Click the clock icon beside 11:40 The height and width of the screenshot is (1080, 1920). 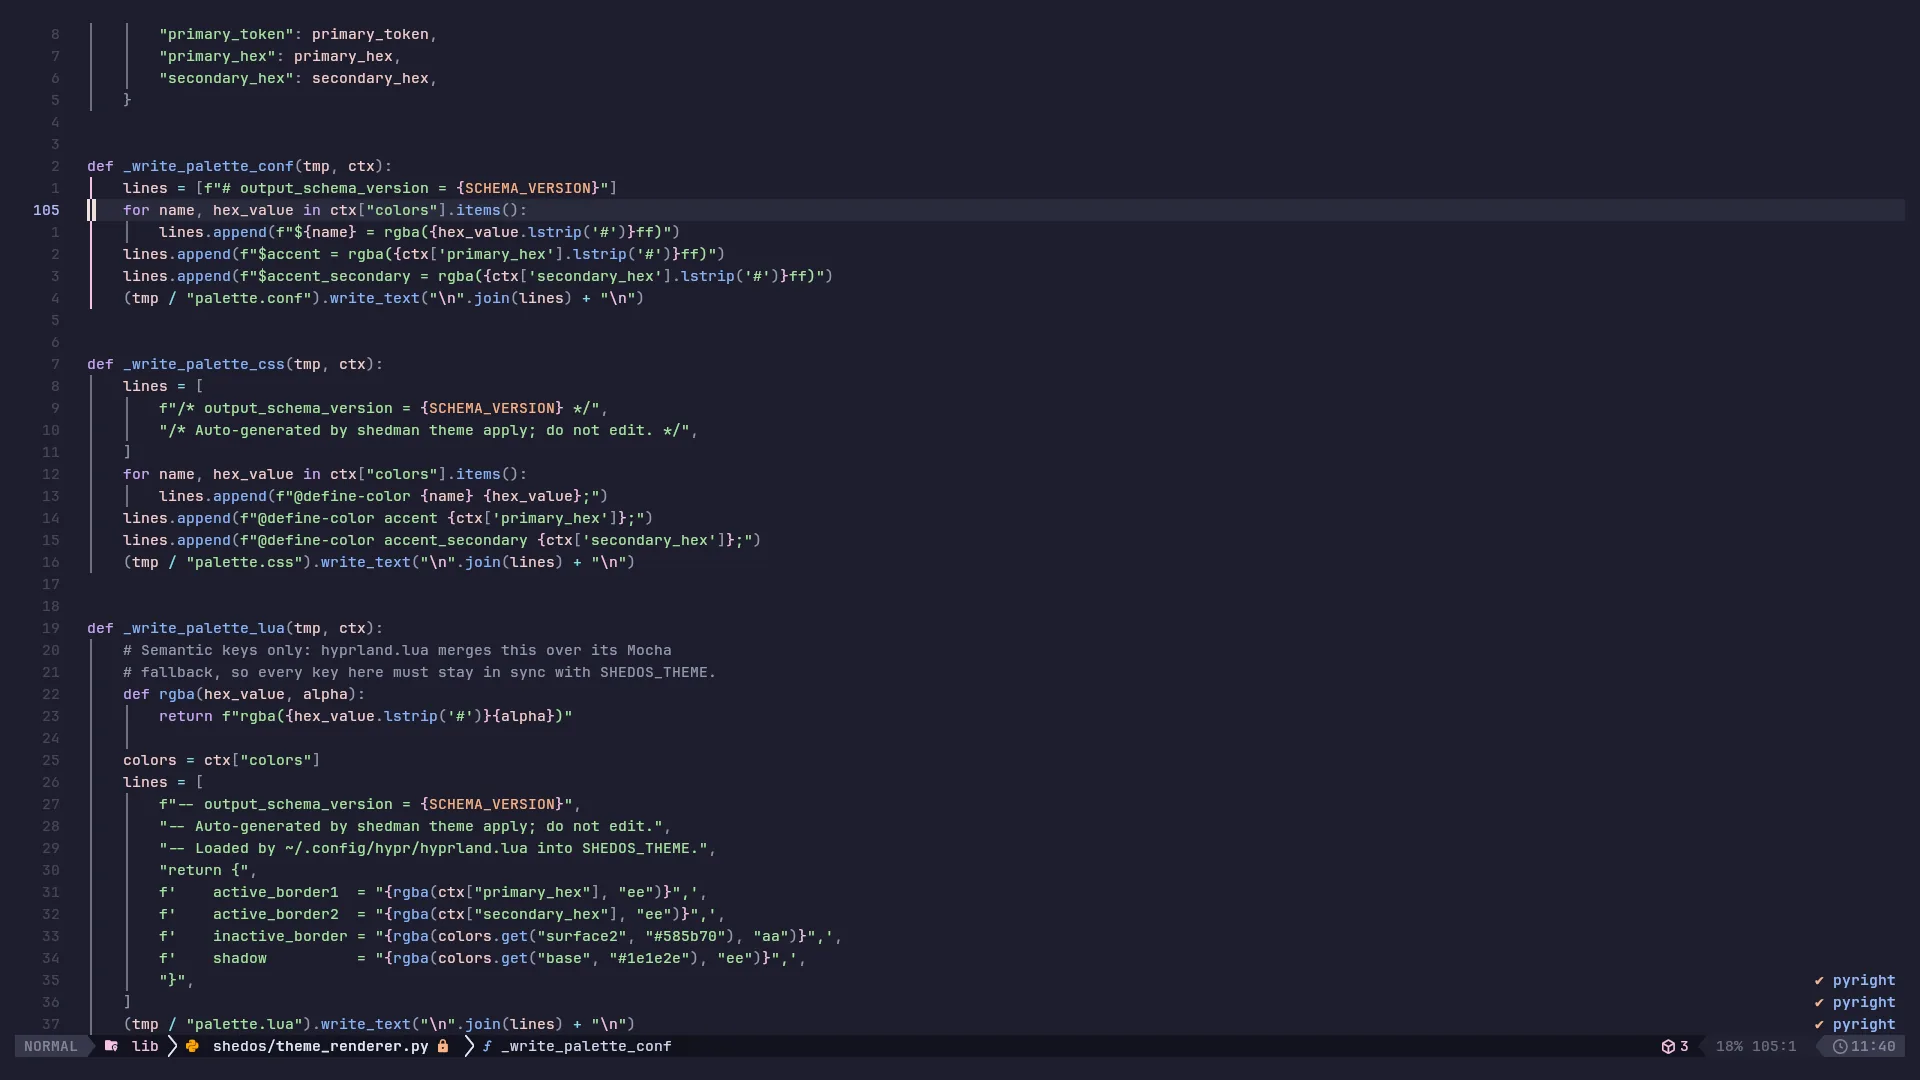[1839, 1046]
